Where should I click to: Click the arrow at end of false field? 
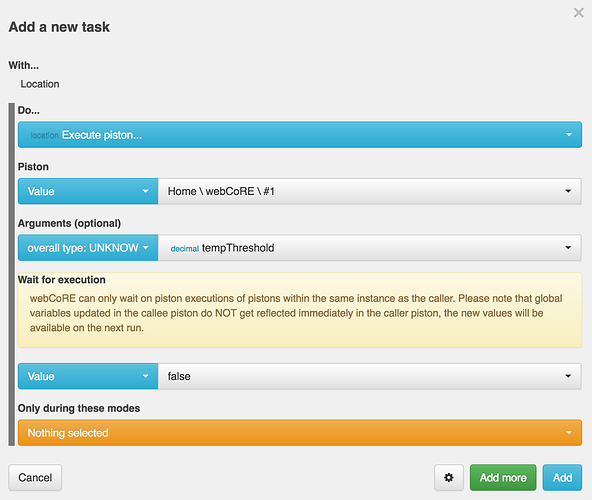click(568, 376)
